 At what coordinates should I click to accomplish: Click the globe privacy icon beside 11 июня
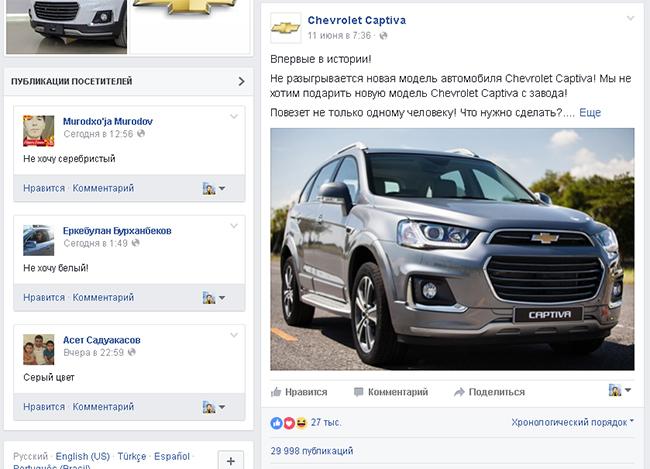coord(383,36)
